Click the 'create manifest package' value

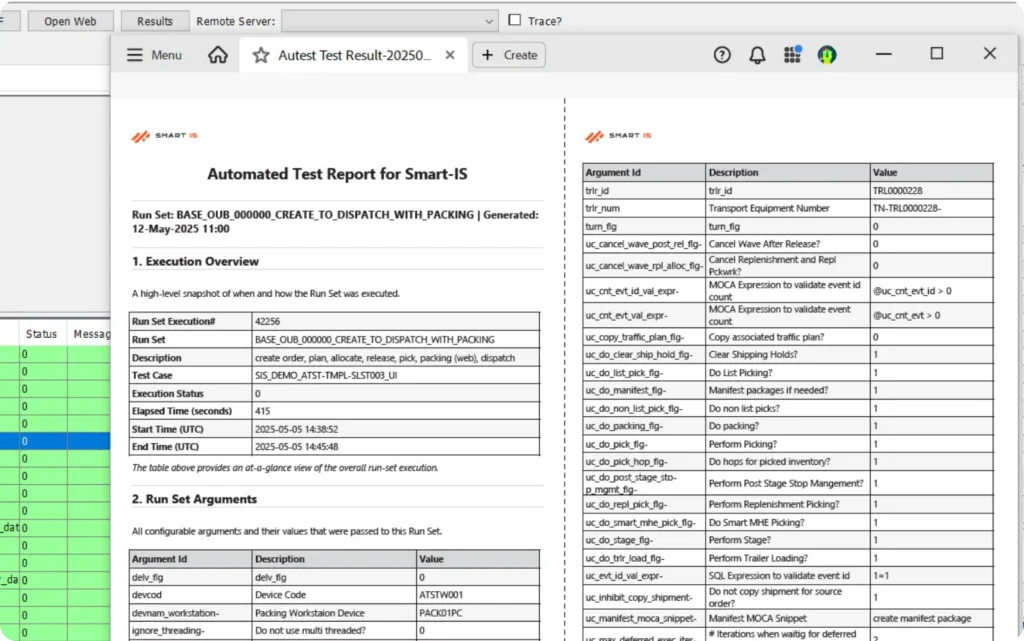[x=921, y=618]
